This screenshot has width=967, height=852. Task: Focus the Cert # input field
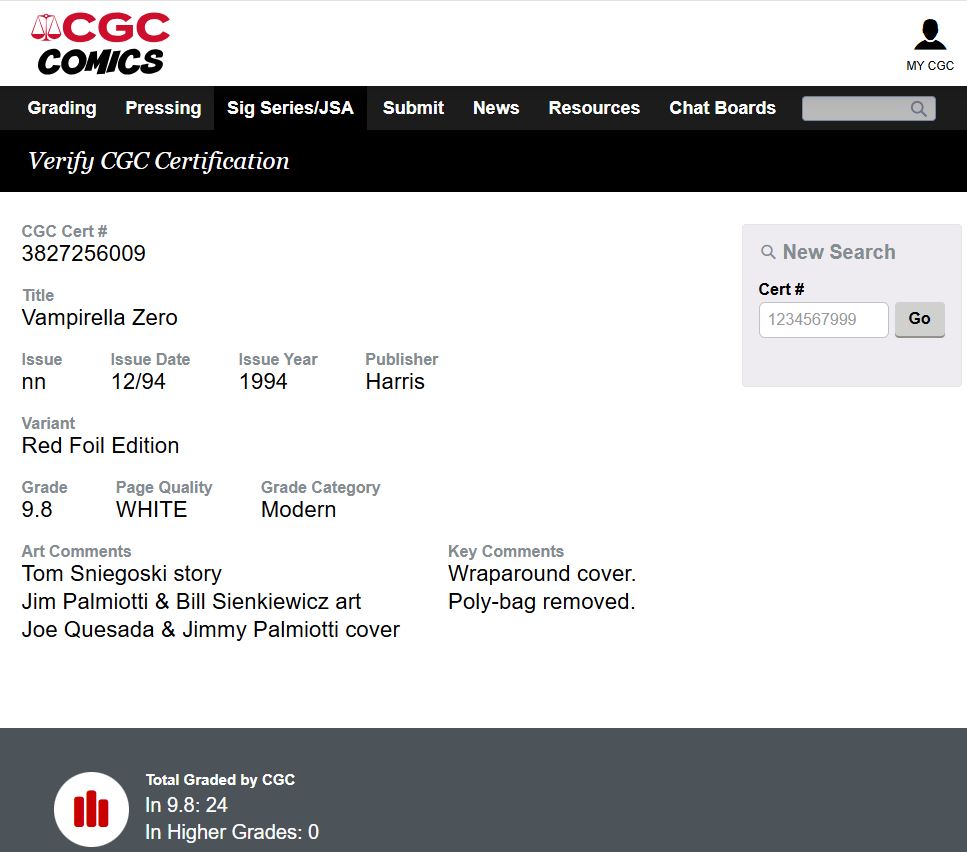(823, 320)
